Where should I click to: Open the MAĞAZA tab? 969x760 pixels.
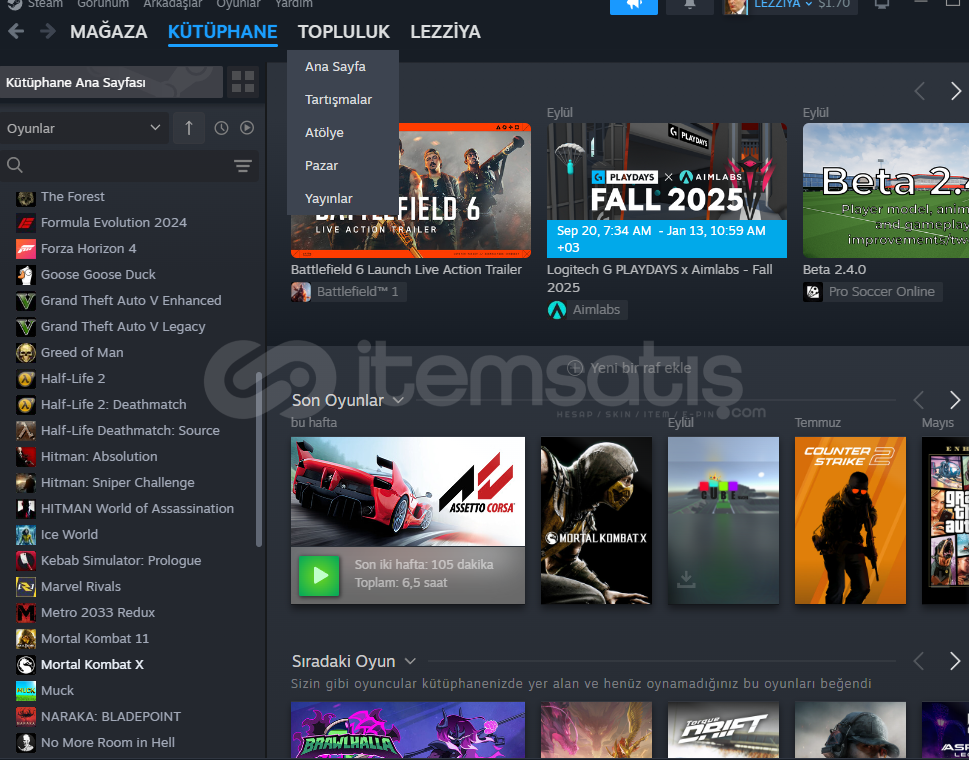108,32
